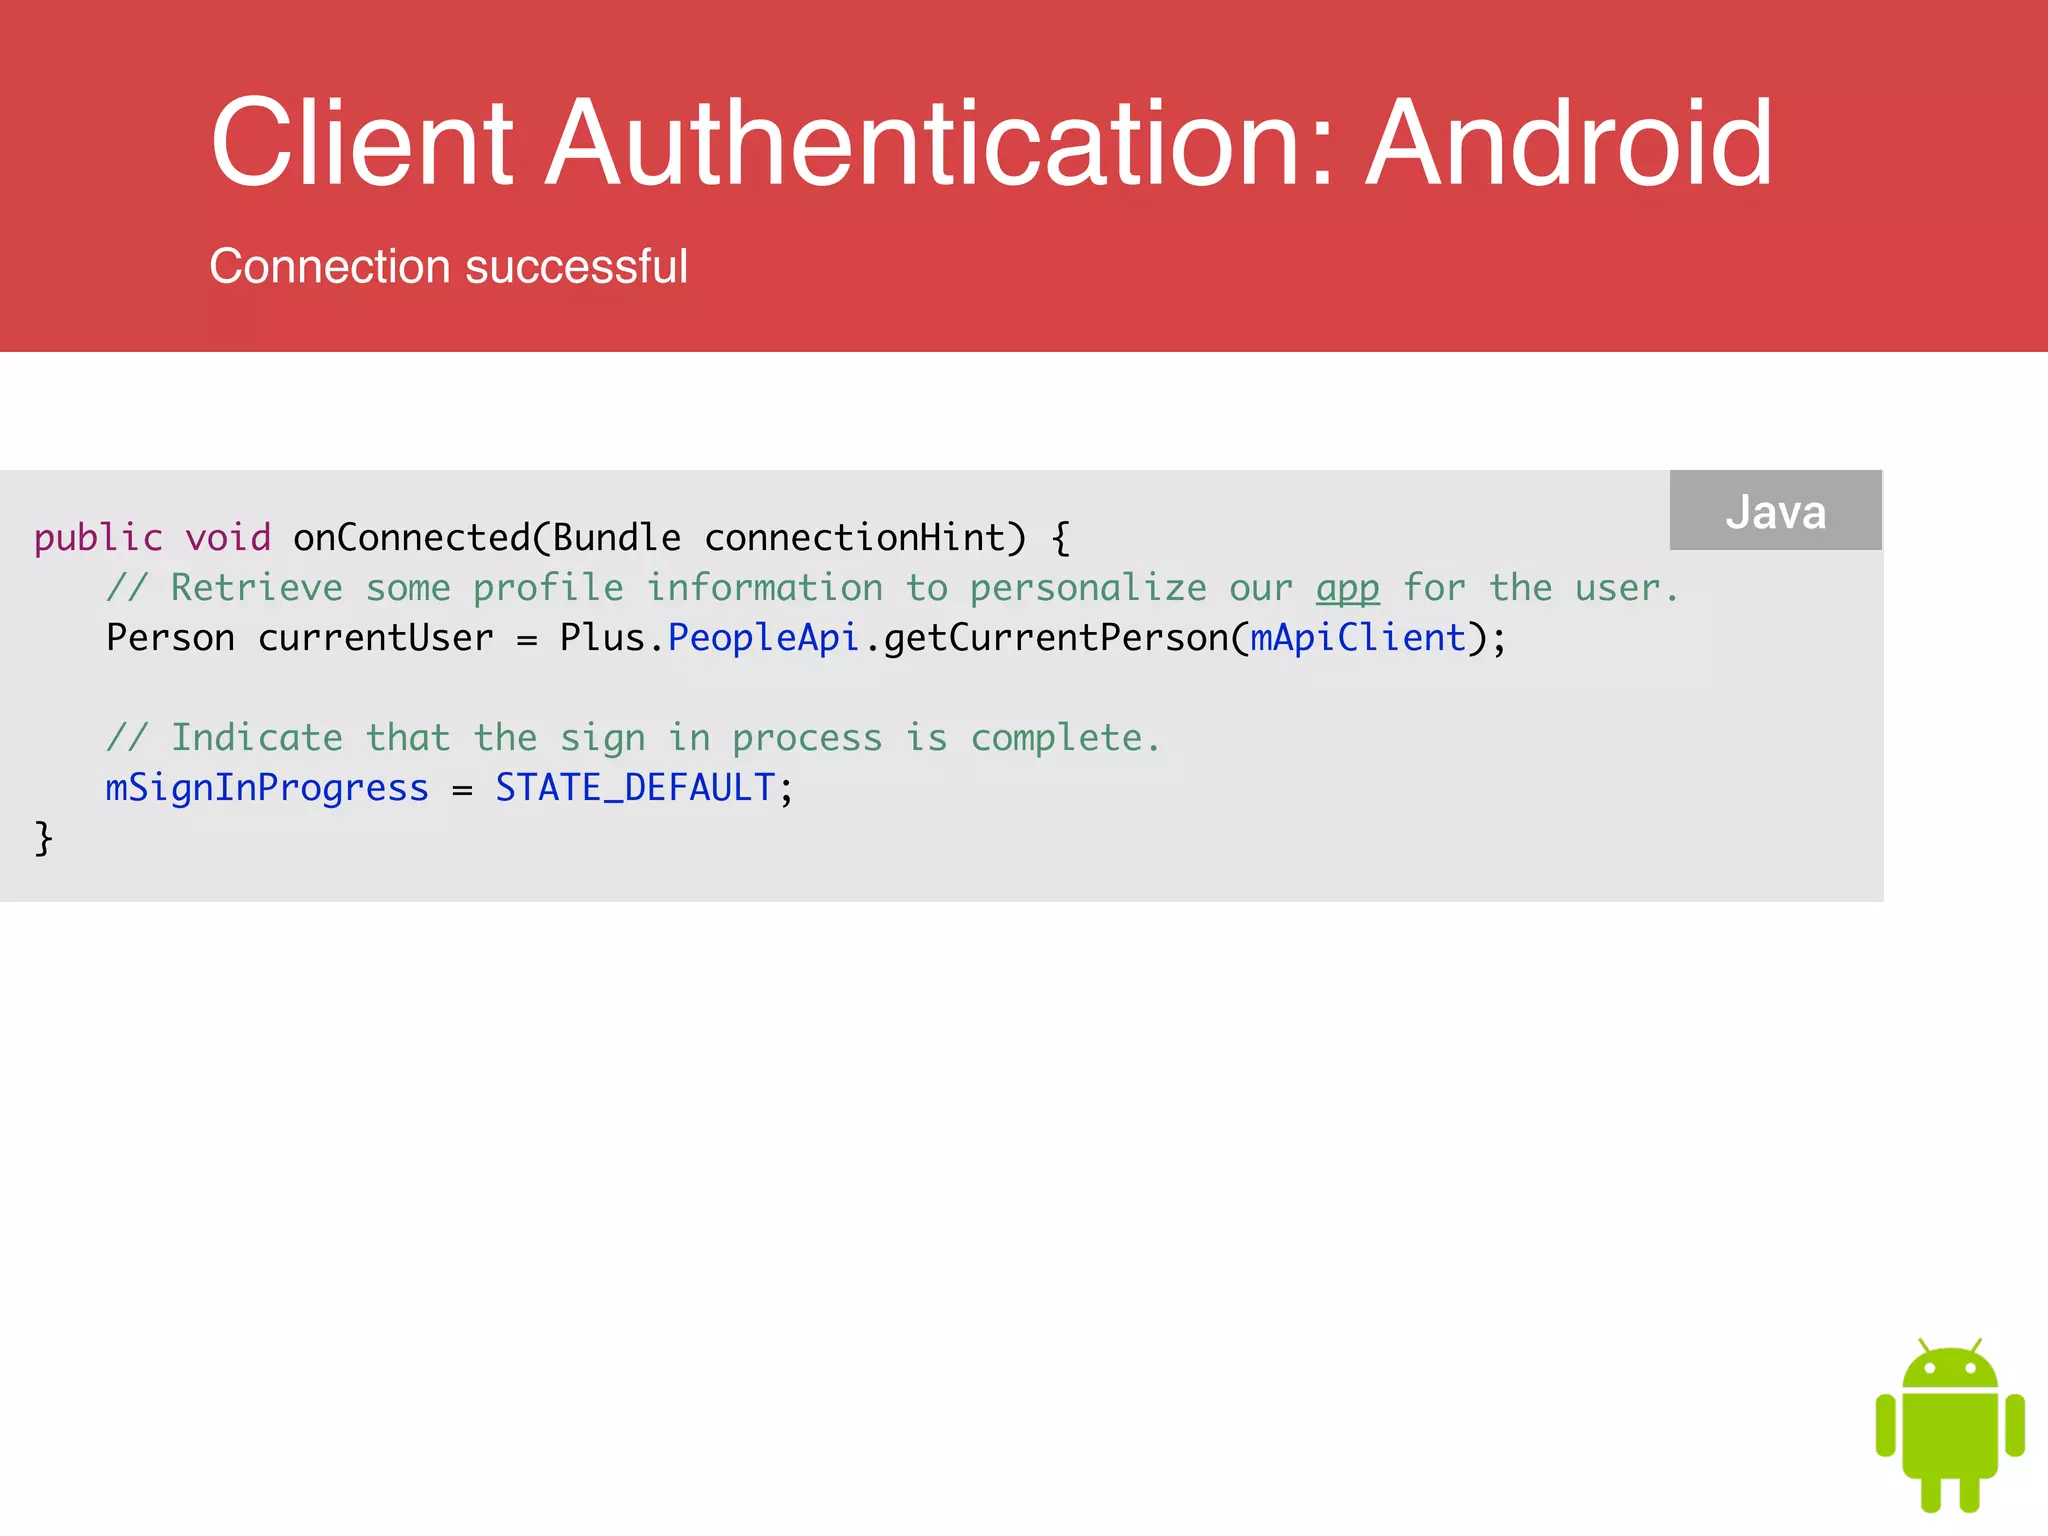The width and height of the screenshot is (2048, 1536).
Task: Select the Java language label
Action: (1775, 511)
